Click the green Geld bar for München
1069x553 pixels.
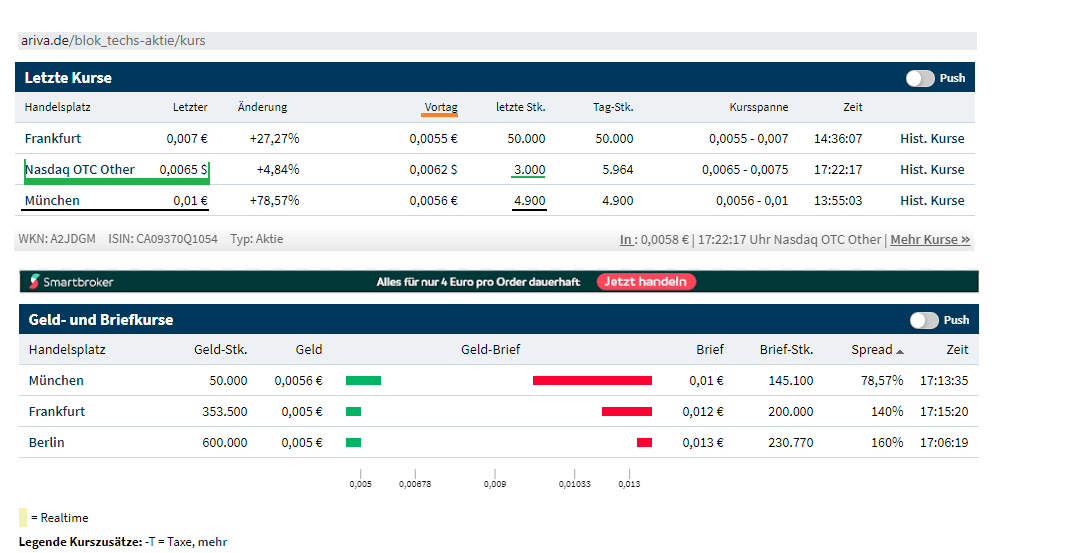coord(363,381)
